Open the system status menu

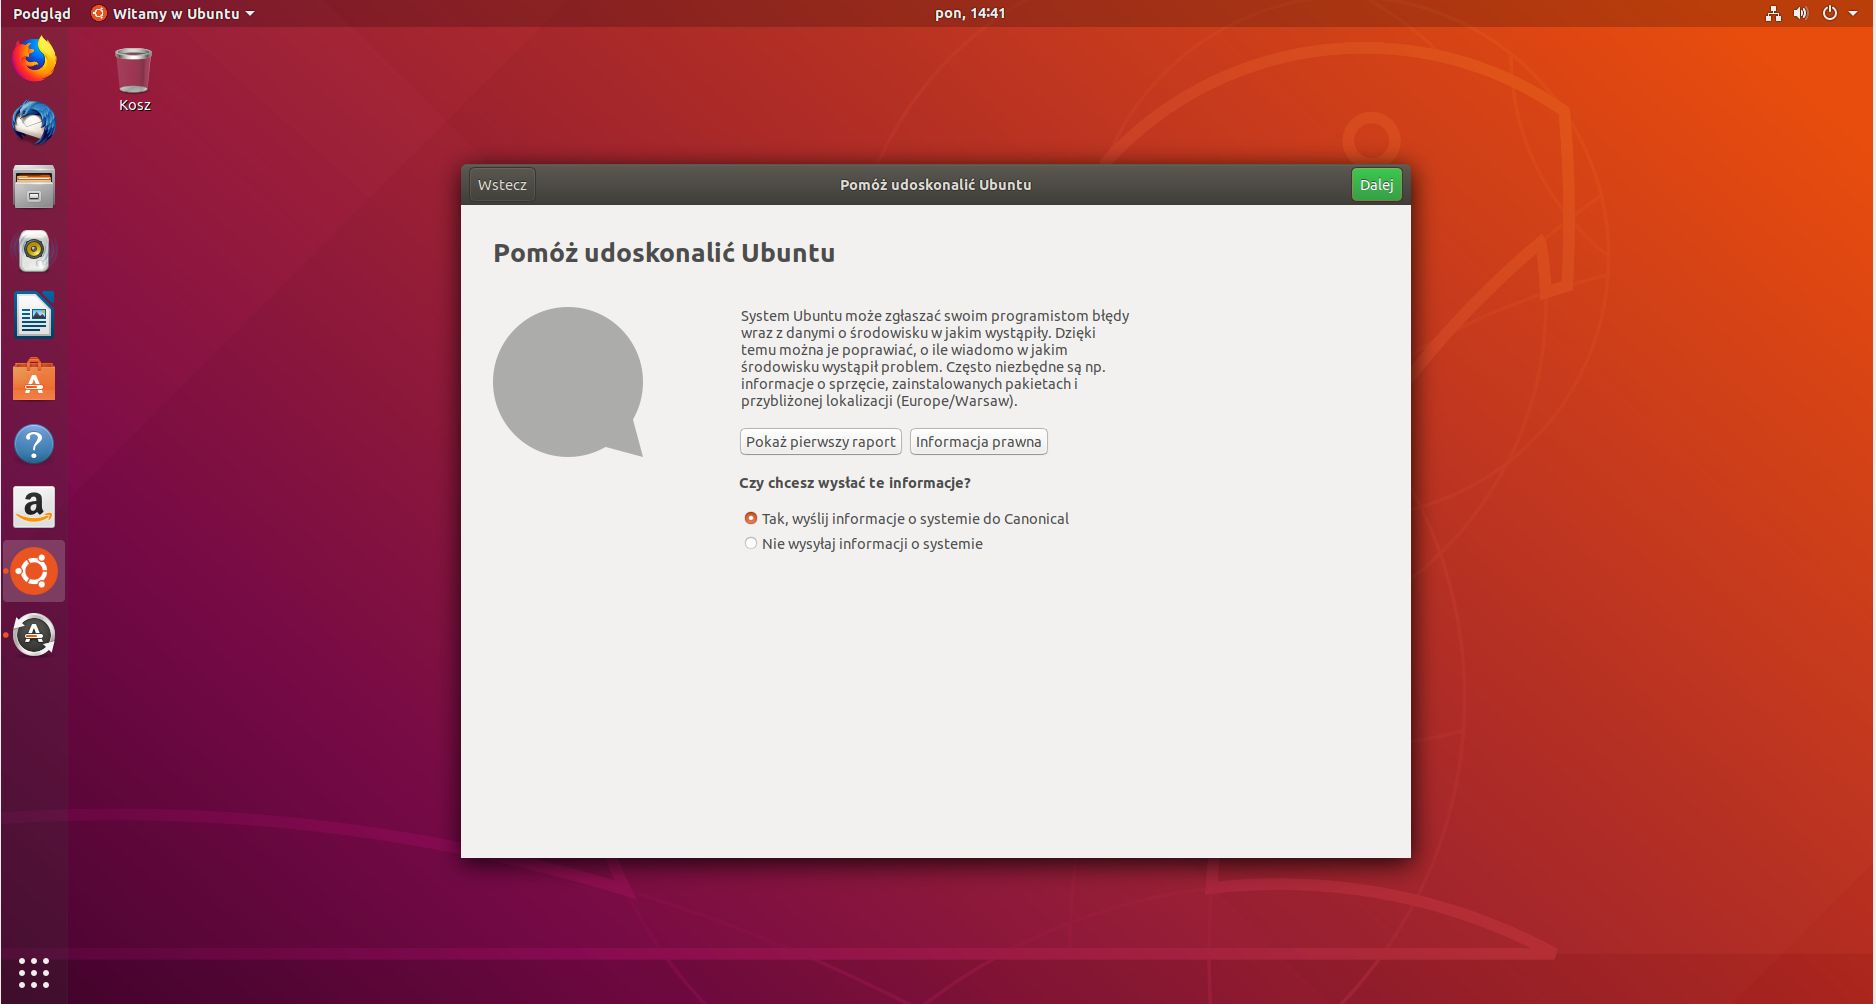click(1828, 13)
